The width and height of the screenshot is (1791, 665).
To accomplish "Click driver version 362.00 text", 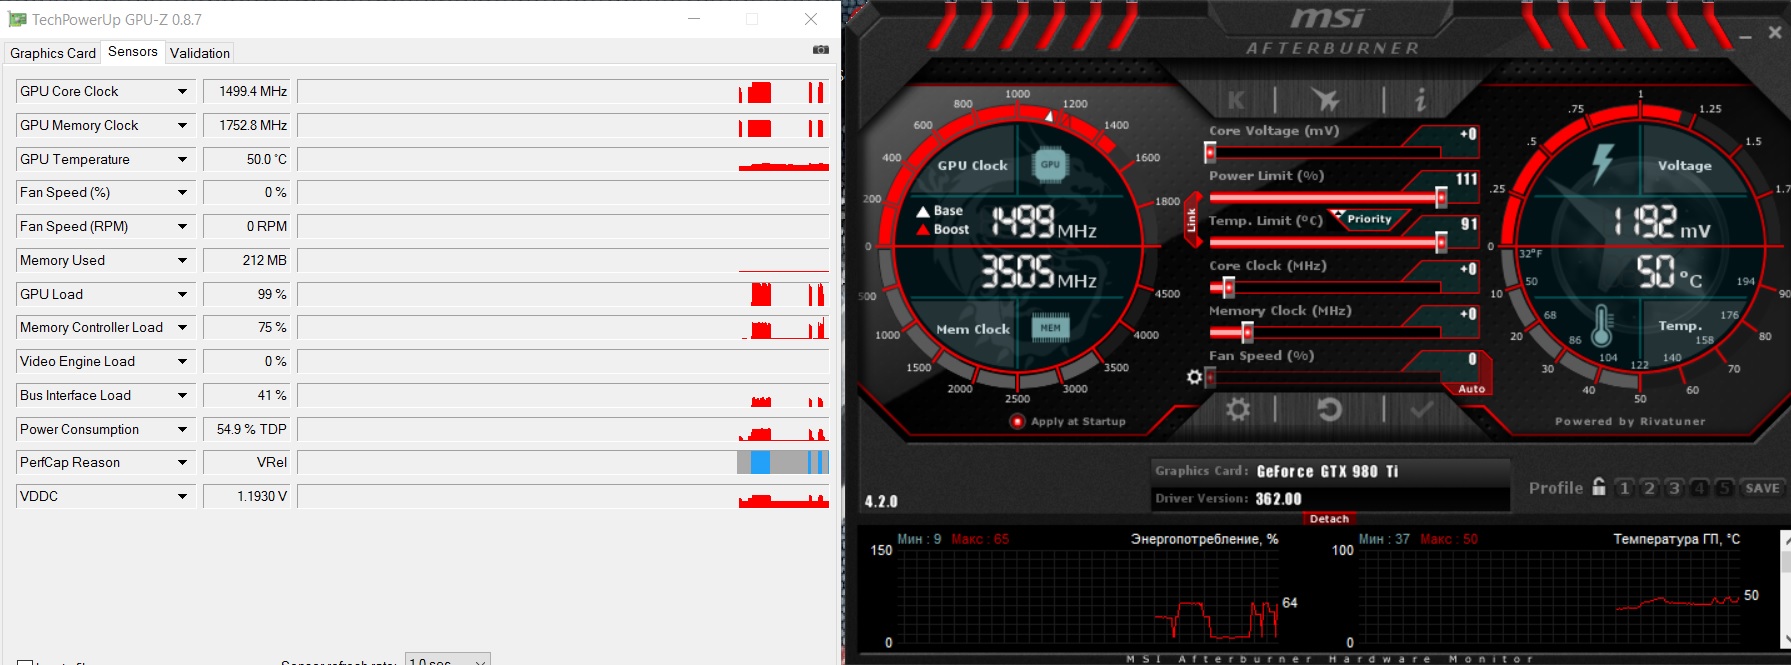I will pos(1278,498).
